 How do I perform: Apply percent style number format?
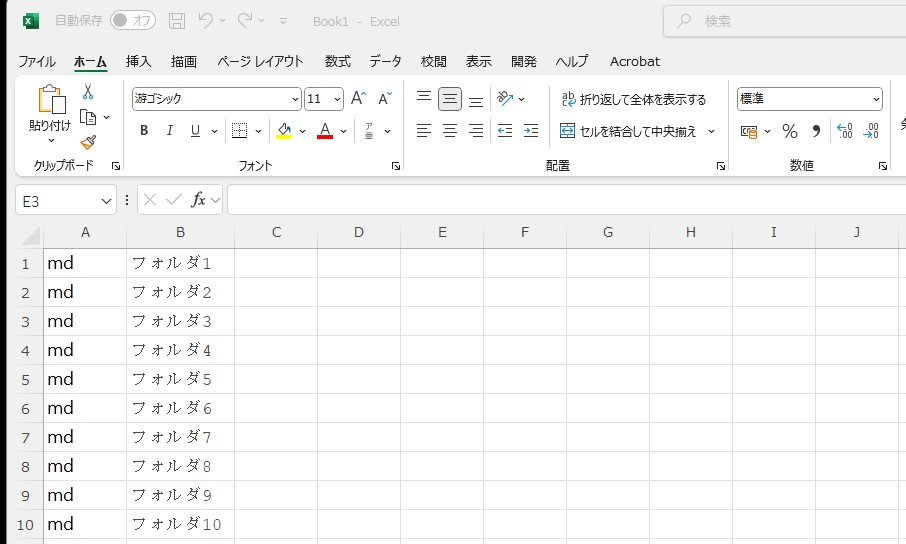coord(789,131)
